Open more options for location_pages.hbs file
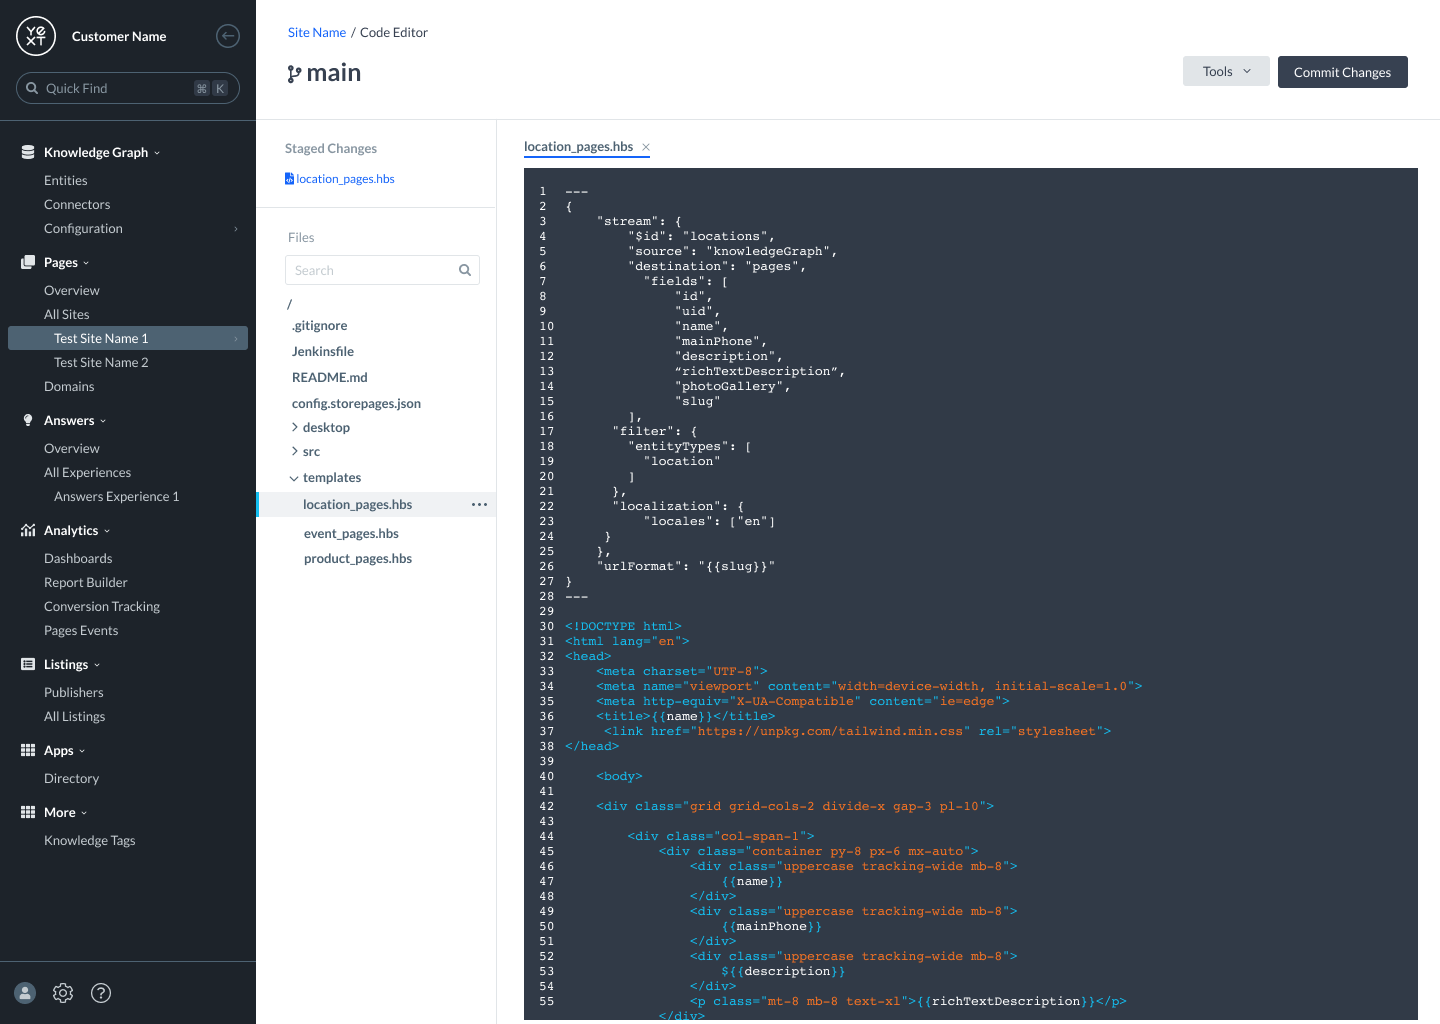This screenshot has height=1024, width=1440. click(x=480, y=505)
